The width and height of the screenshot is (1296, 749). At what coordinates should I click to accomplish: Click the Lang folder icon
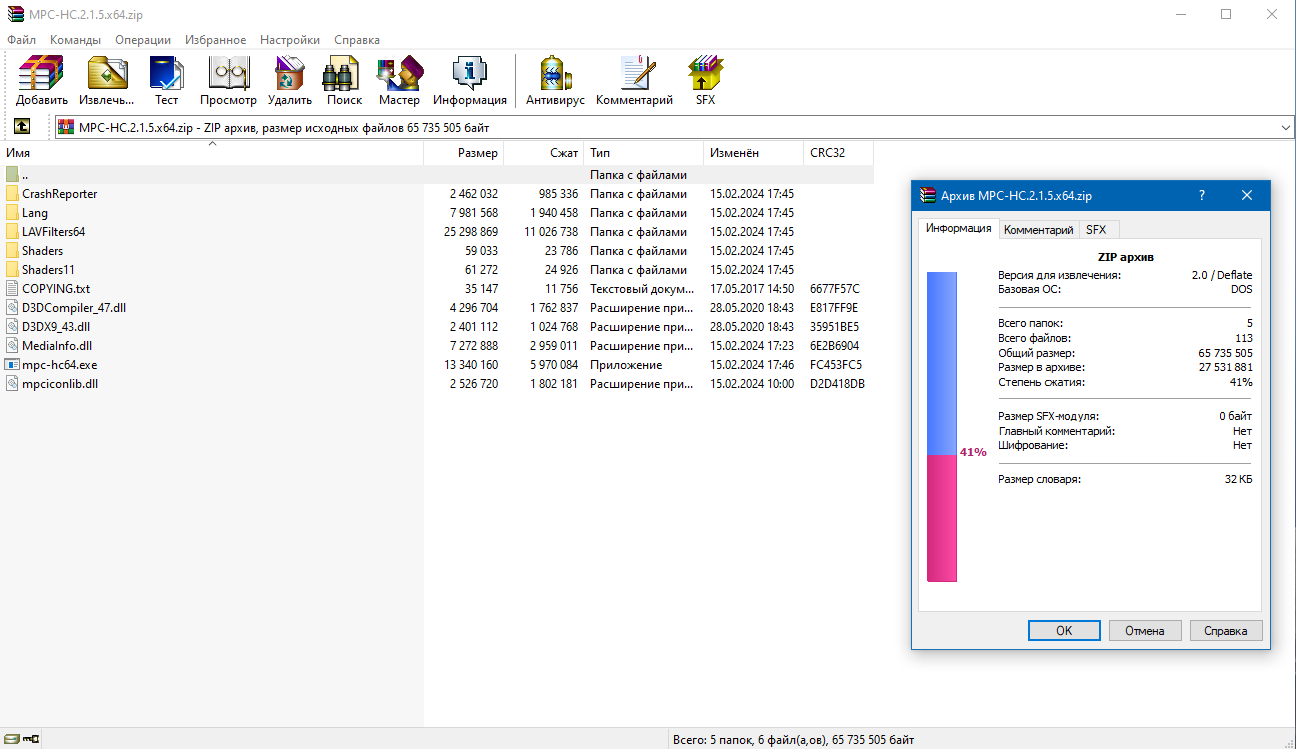tap(12, 213)
